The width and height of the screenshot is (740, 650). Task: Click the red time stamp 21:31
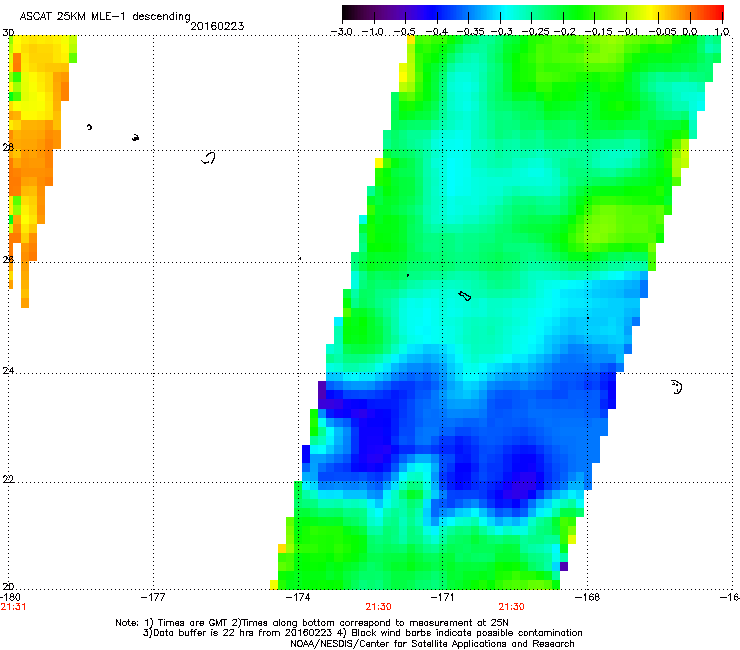(x=13, y=607)
